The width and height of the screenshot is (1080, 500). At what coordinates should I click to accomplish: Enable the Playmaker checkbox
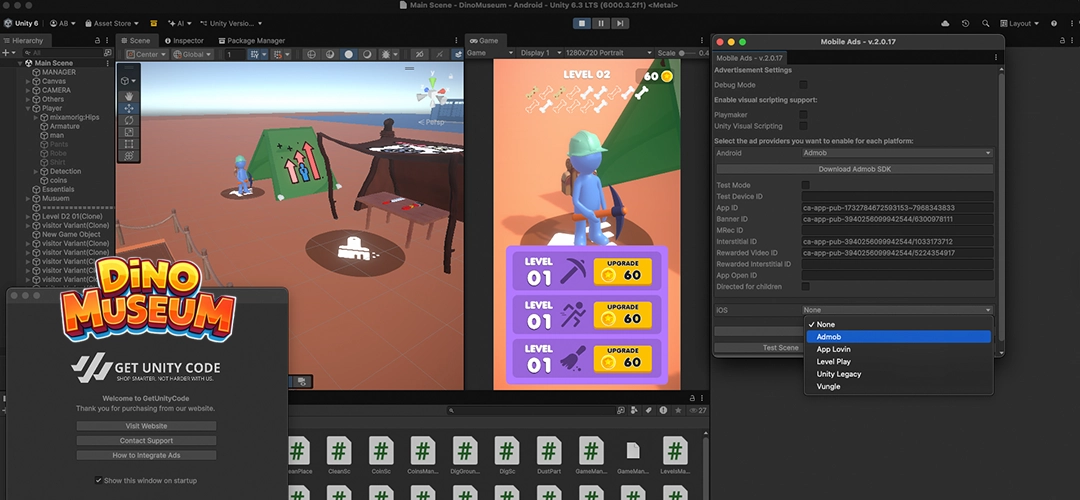pos(803,115)
